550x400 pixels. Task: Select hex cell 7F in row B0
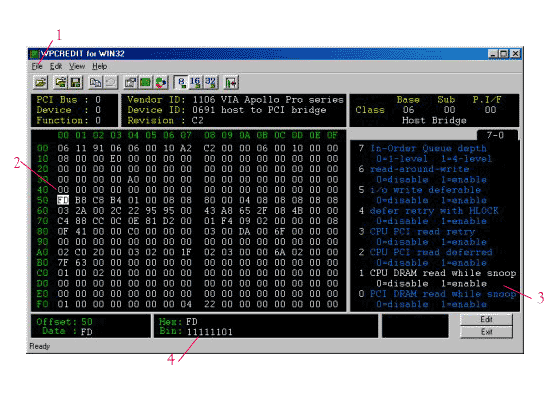pyautogui.click(x=63, y=262)
